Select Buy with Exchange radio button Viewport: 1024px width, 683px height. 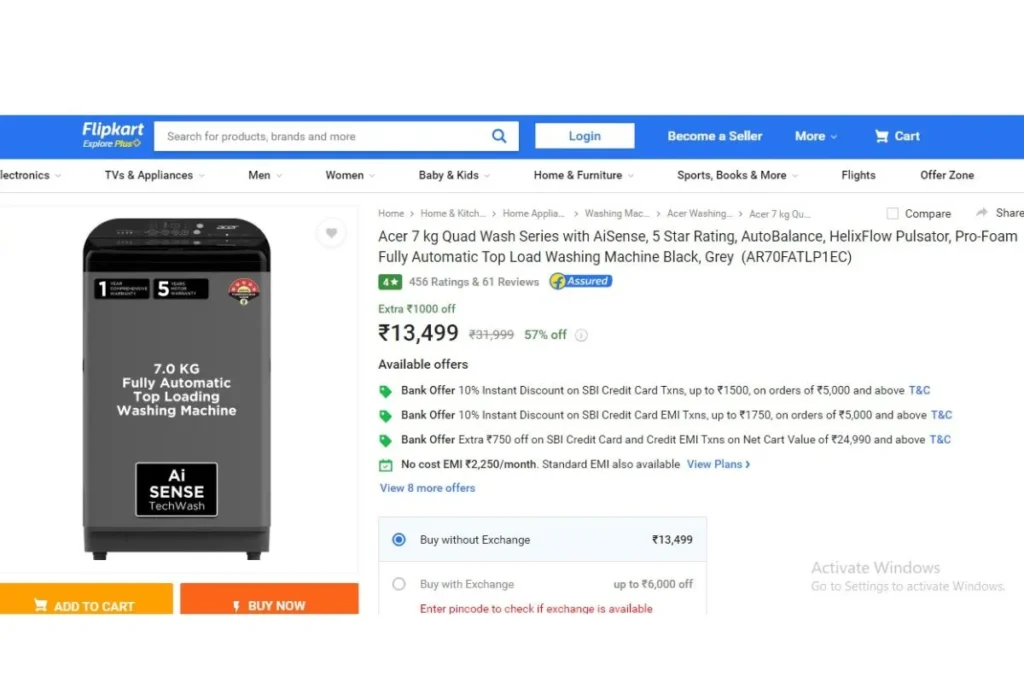click(398, 584)
